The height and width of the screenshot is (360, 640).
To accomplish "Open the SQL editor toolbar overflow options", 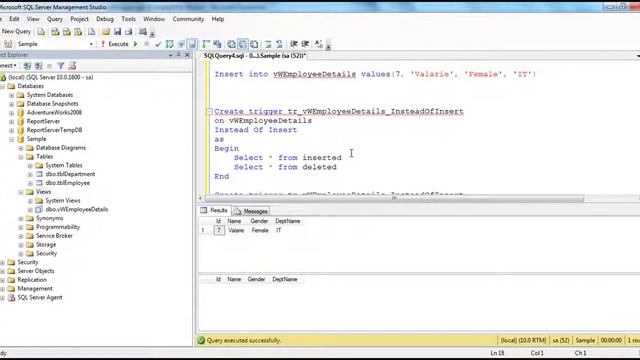I will (x=328, y=46).
